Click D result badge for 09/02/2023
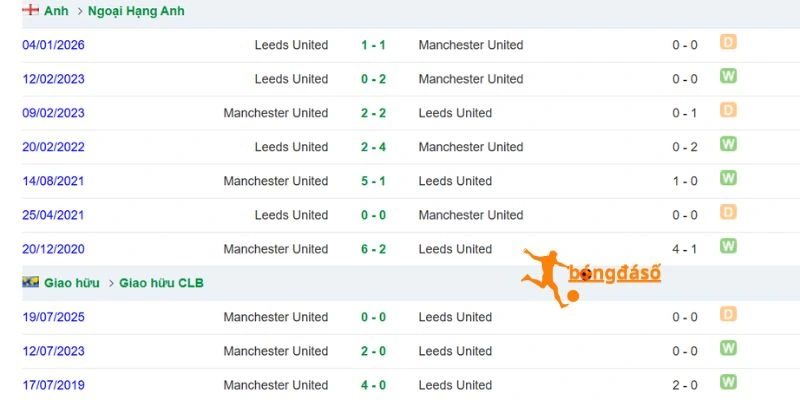 pos(728,110)
